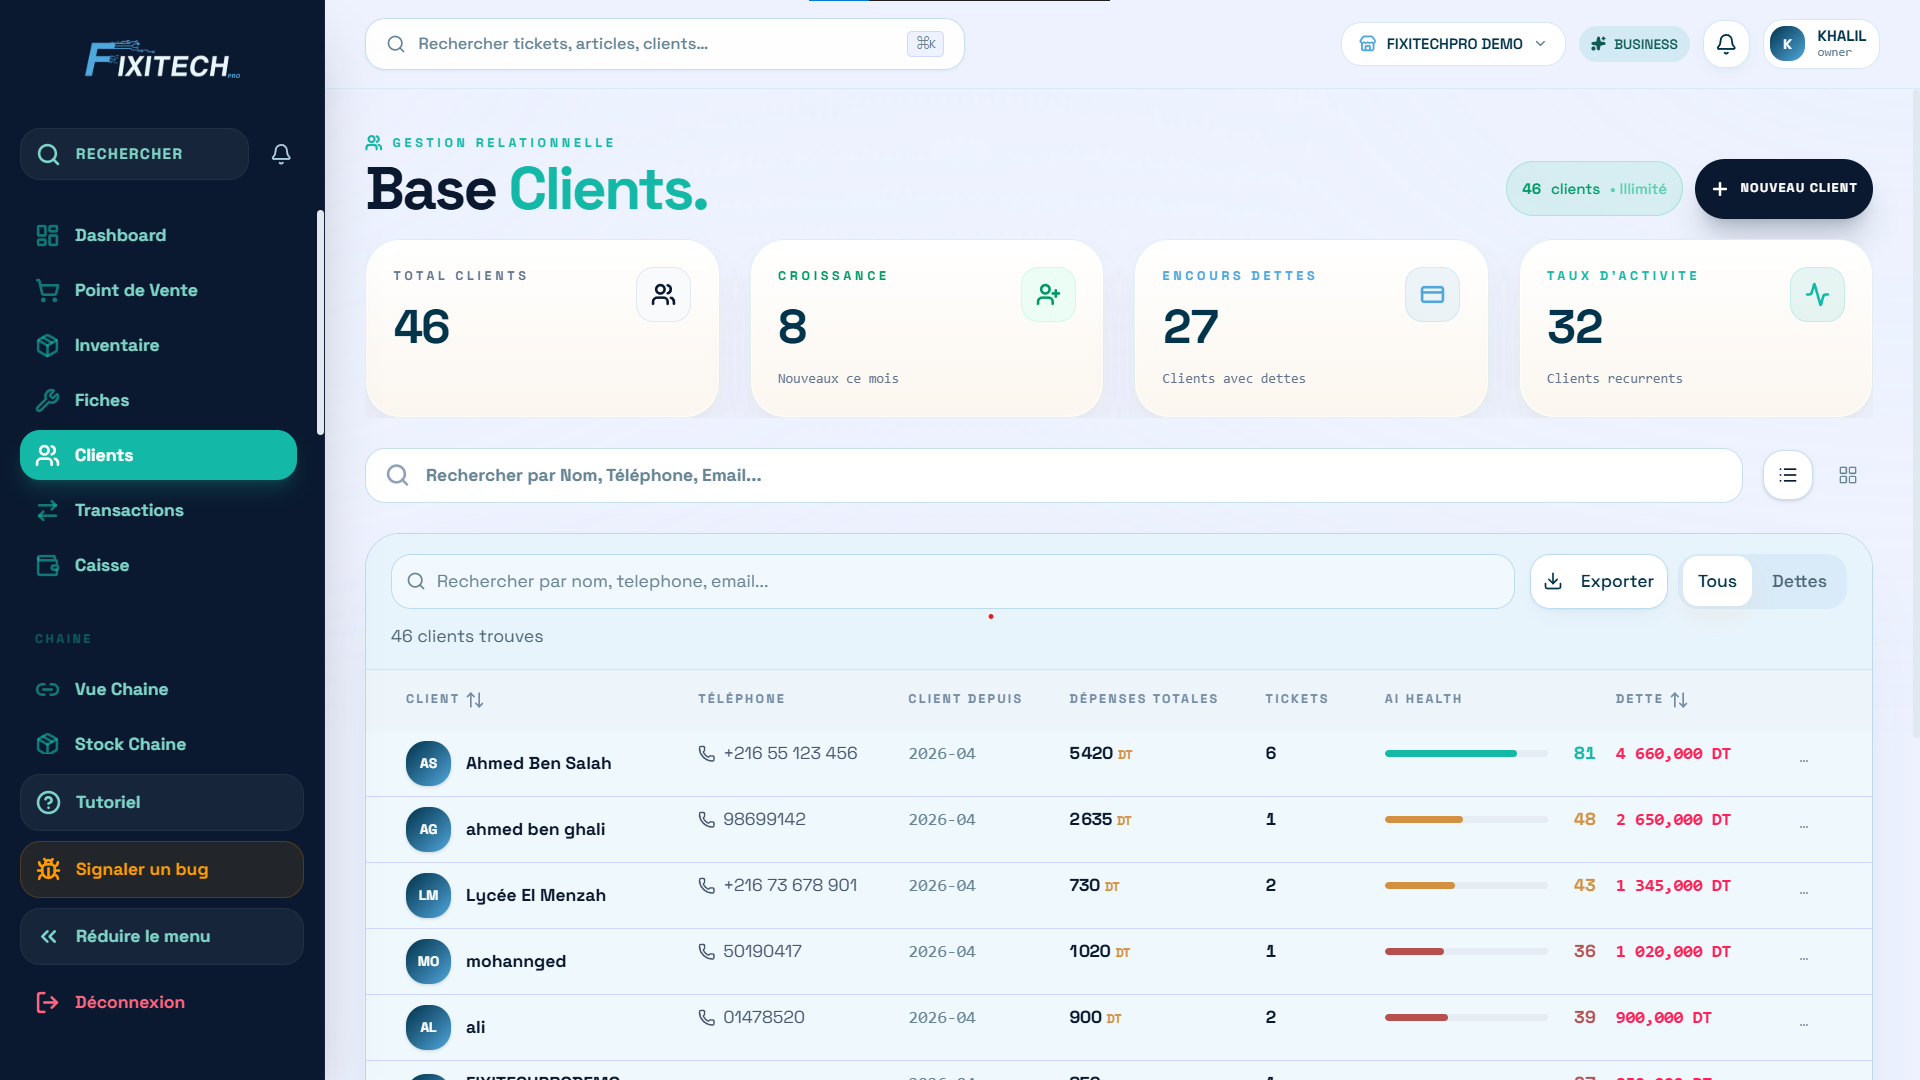
Task: Click the sidebar notification bell icon
Action: [x=281, y=154]
